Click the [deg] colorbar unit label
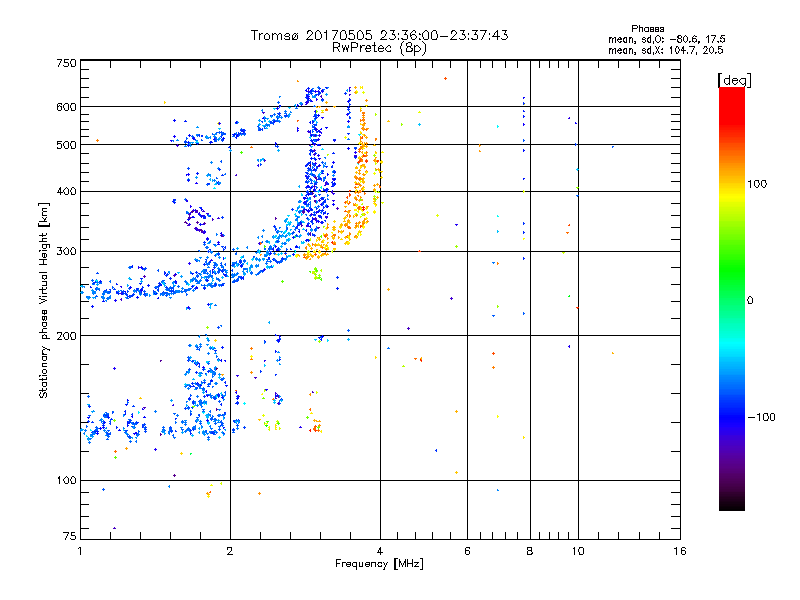The width and height of the screenshot is (800, 600). (x=734, y=80)
